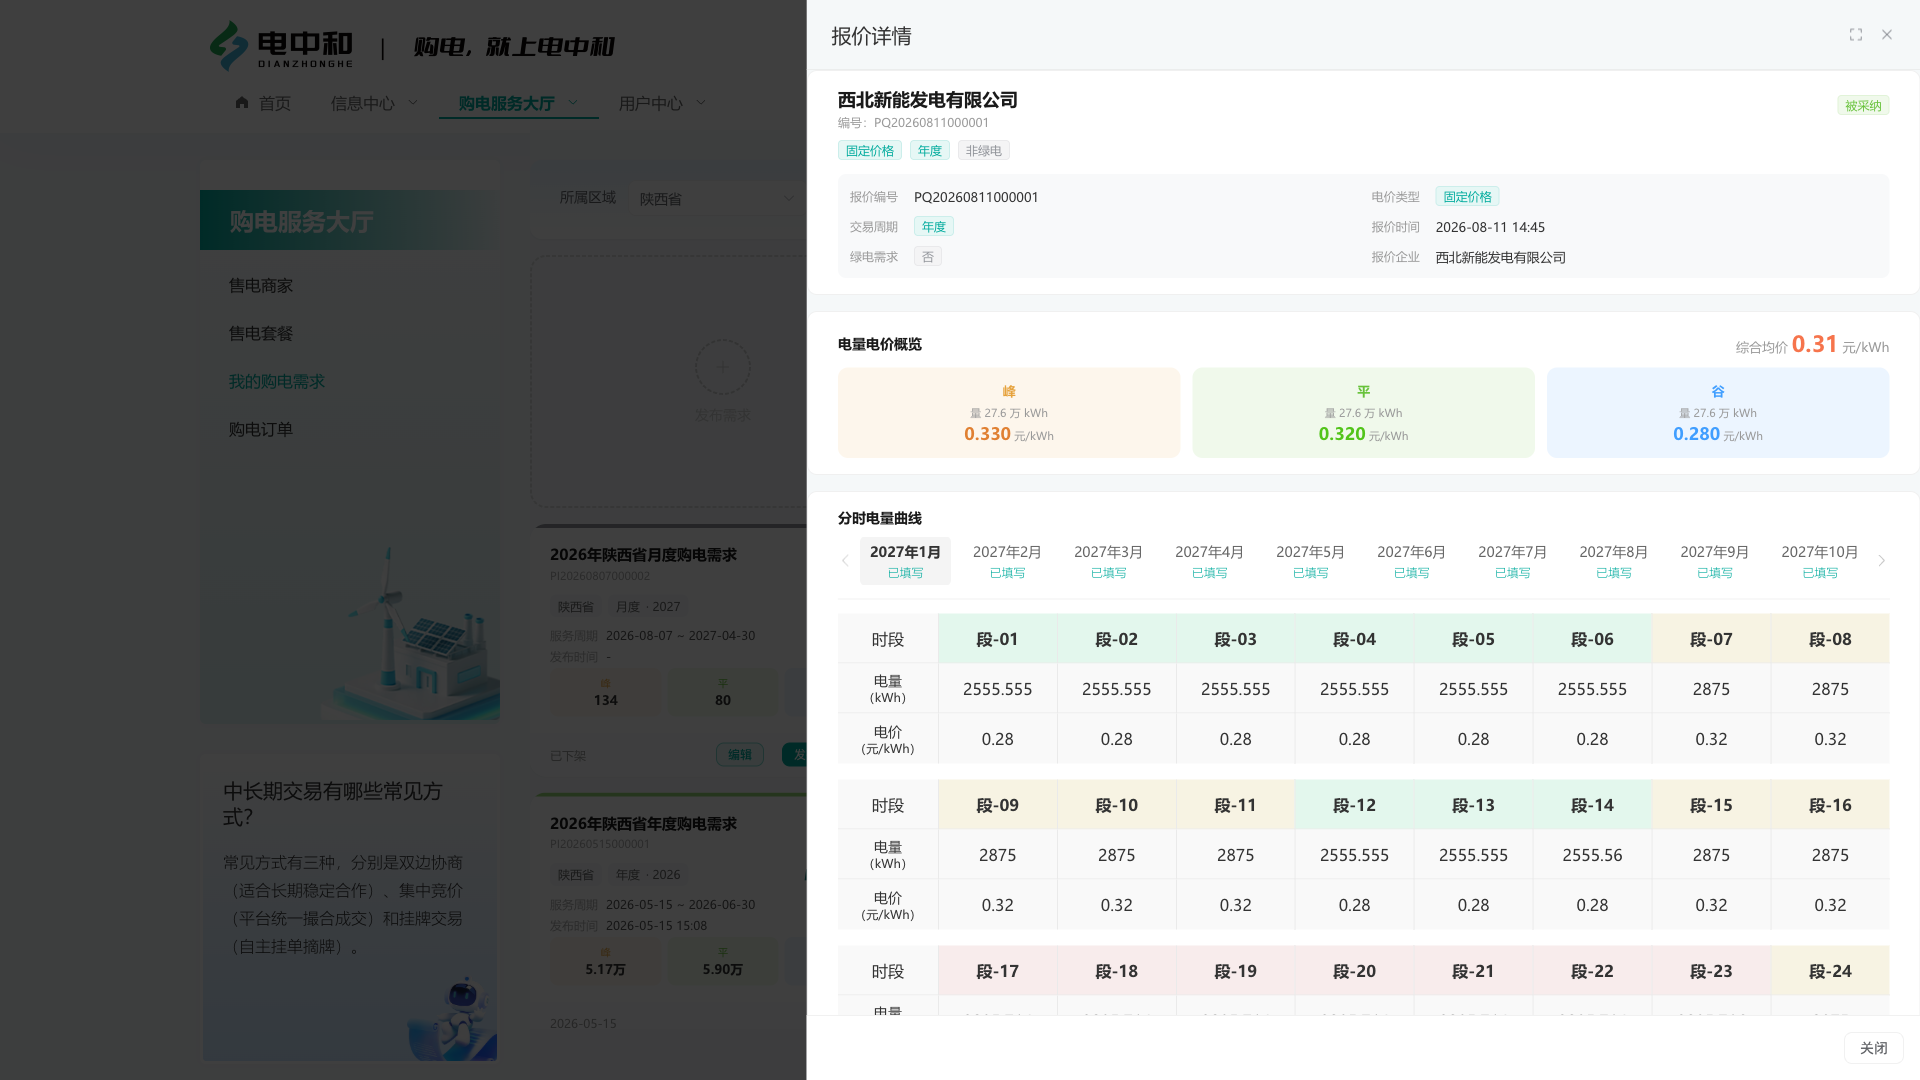
Task: Expand the 购电服务大厅 menu
Action: 518,103
